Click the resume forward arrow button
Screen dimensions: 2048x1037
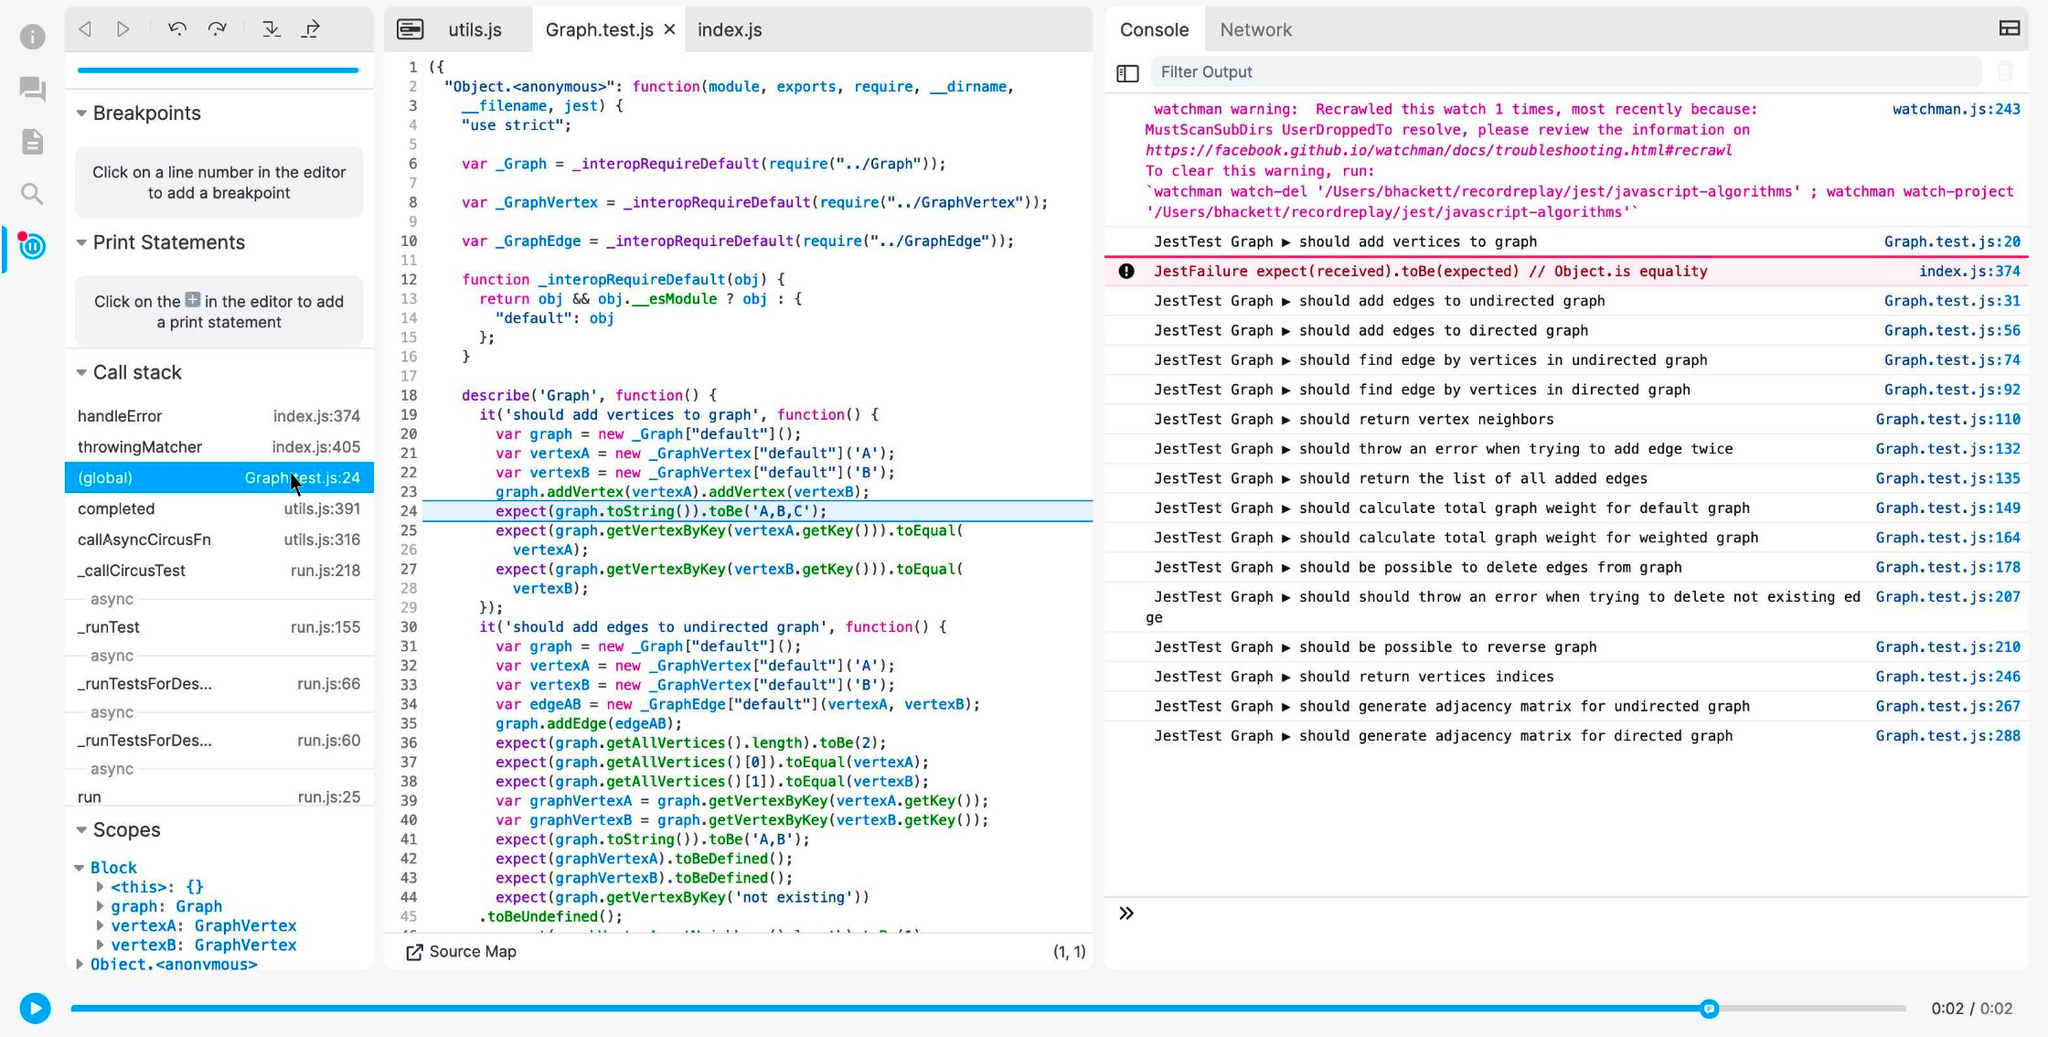123,29
